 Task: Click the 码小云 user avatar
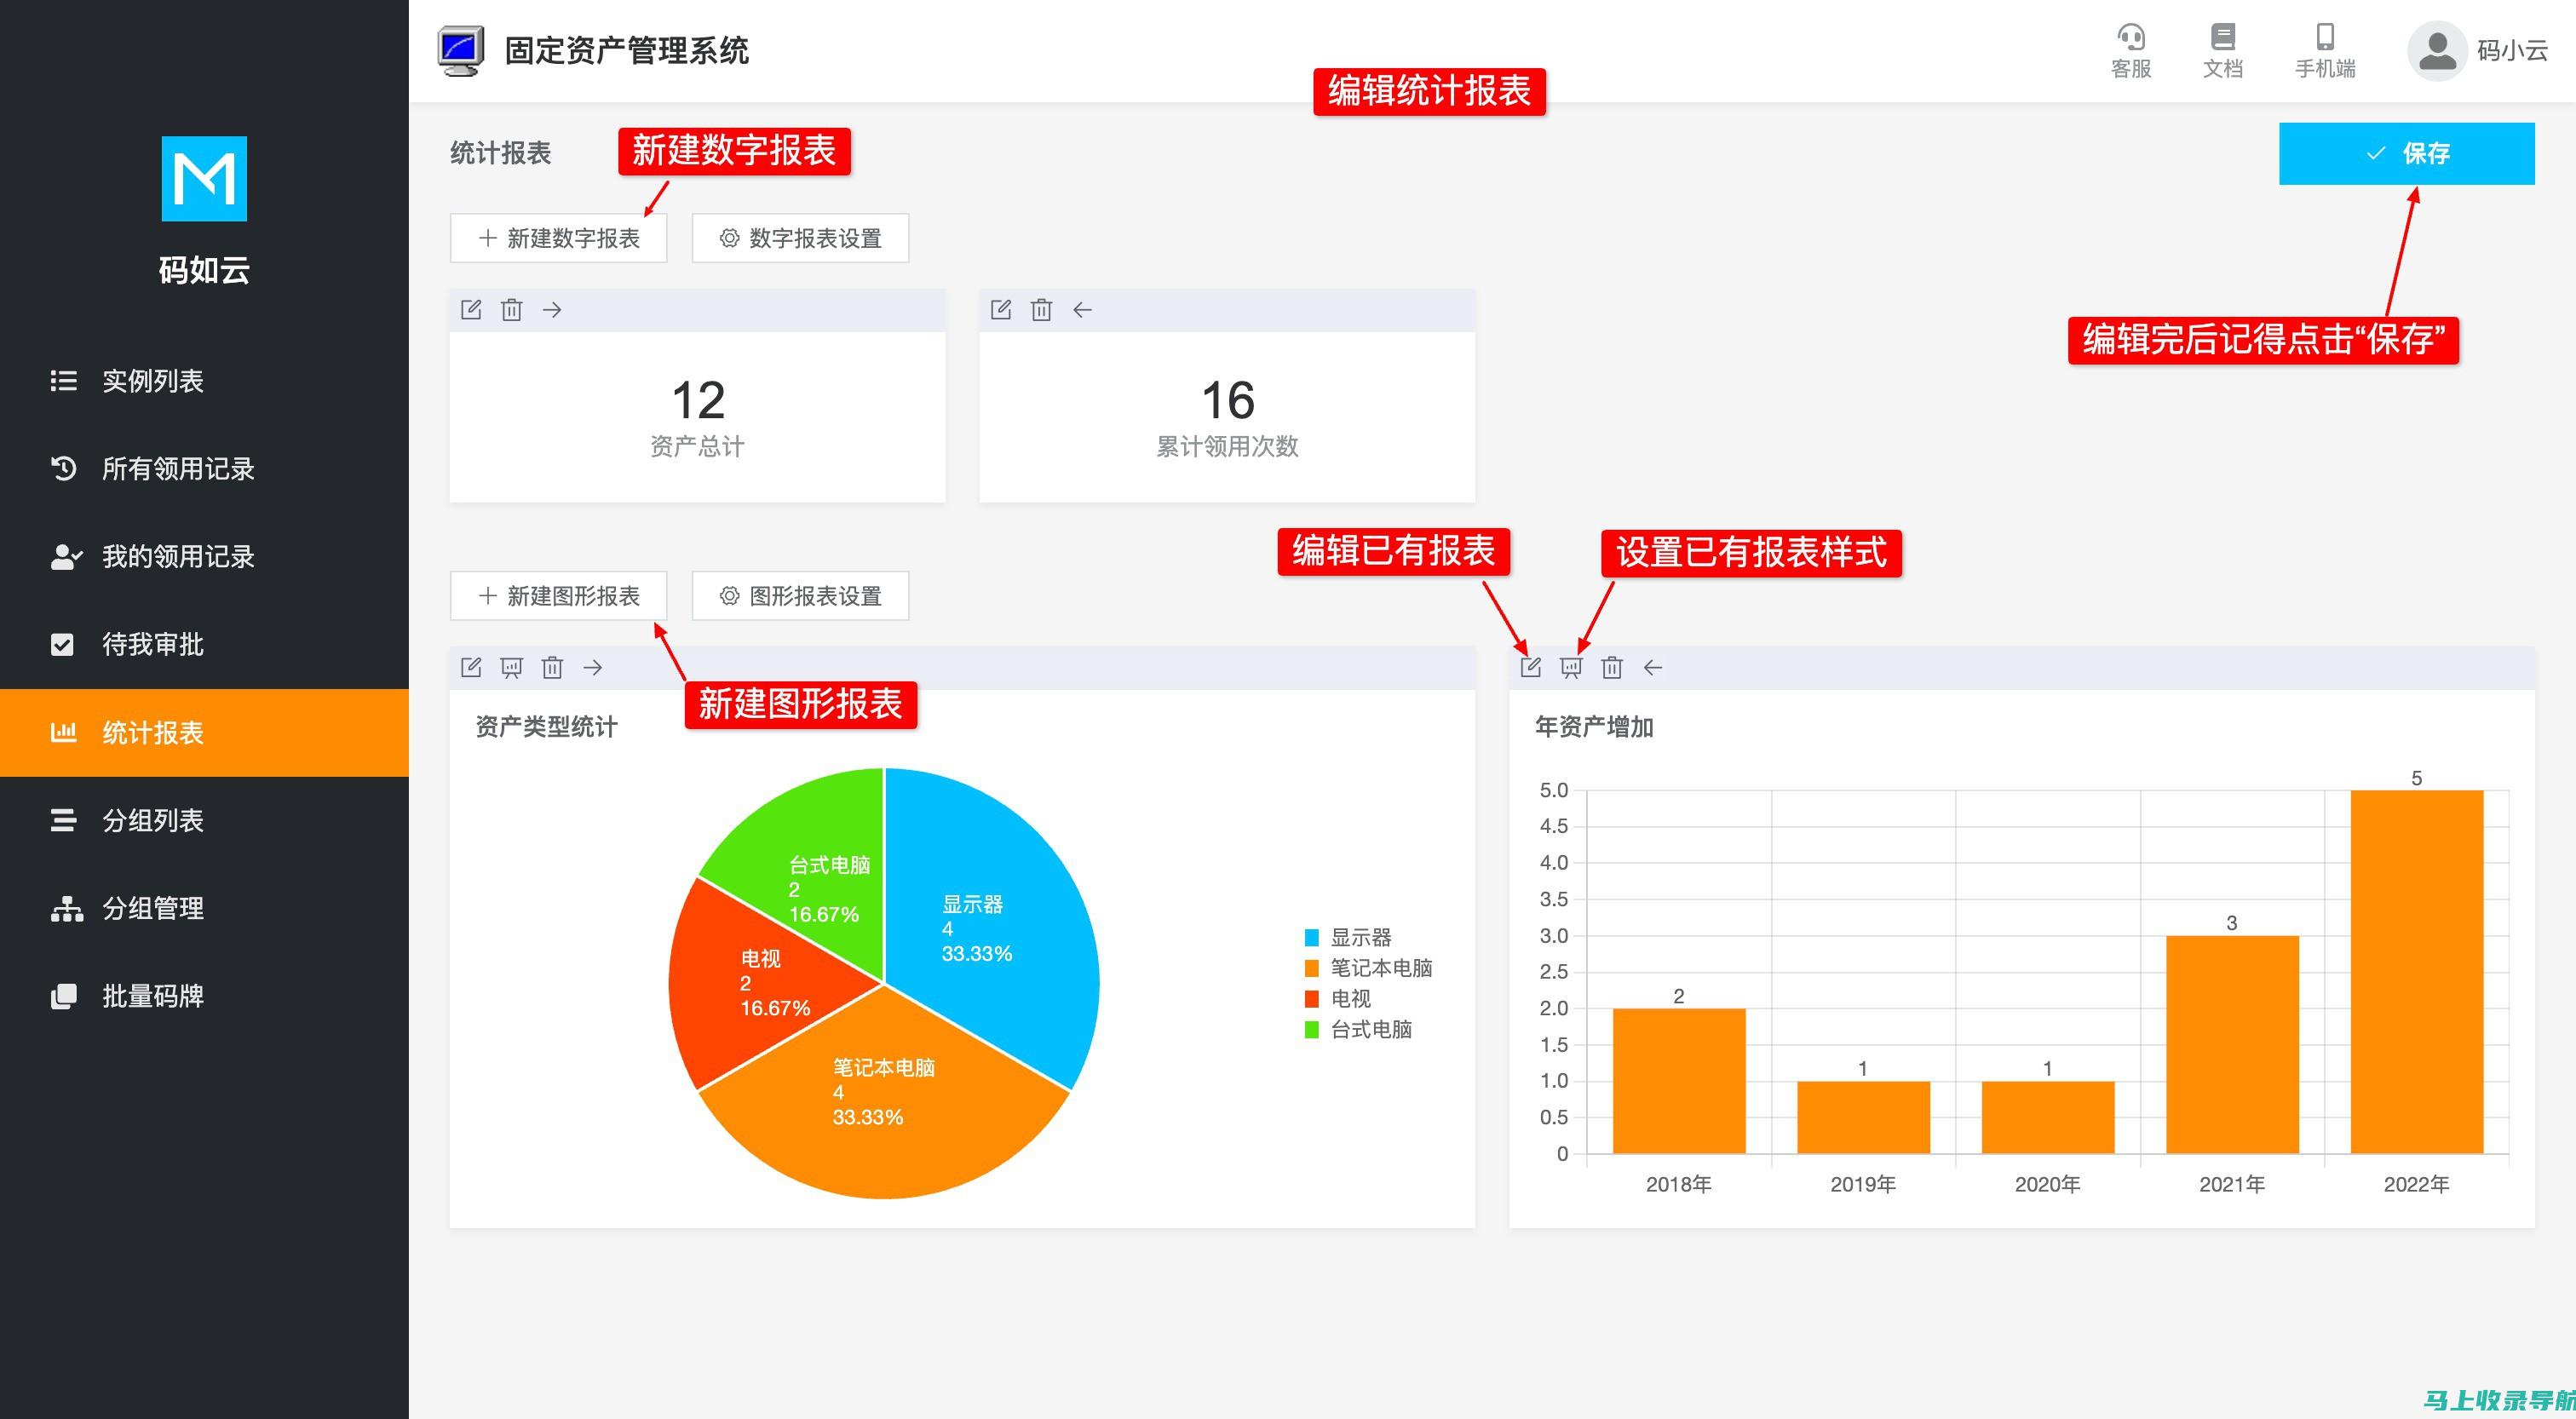(2437, 51)
